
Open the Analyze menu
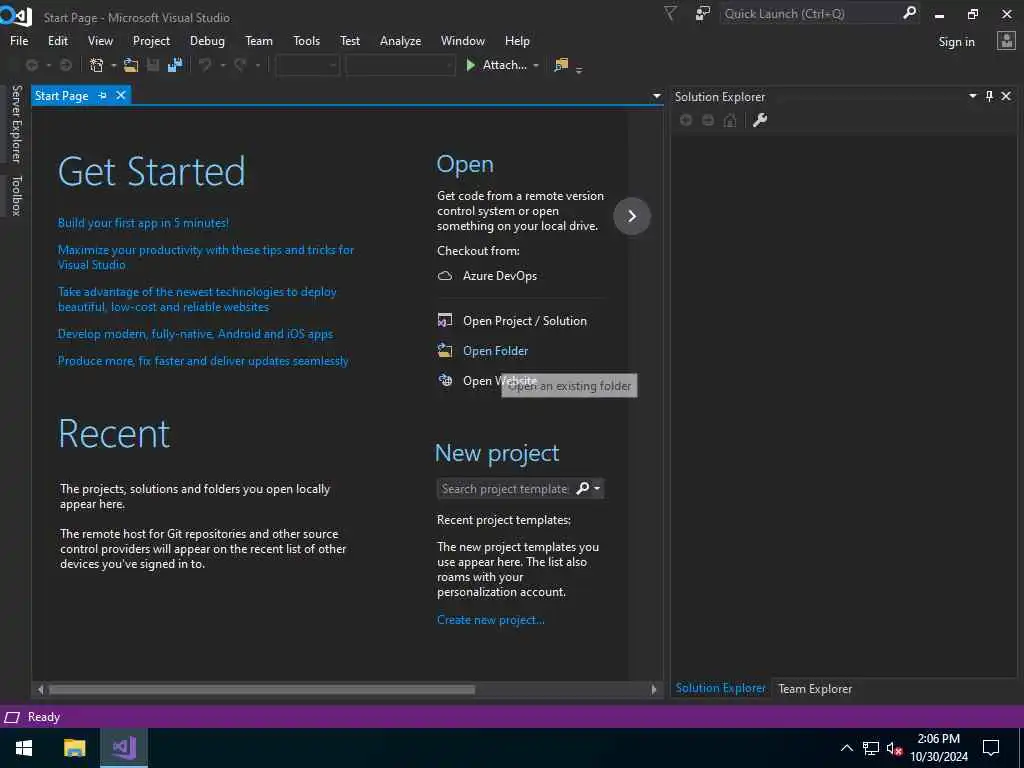tap(400, 40)
